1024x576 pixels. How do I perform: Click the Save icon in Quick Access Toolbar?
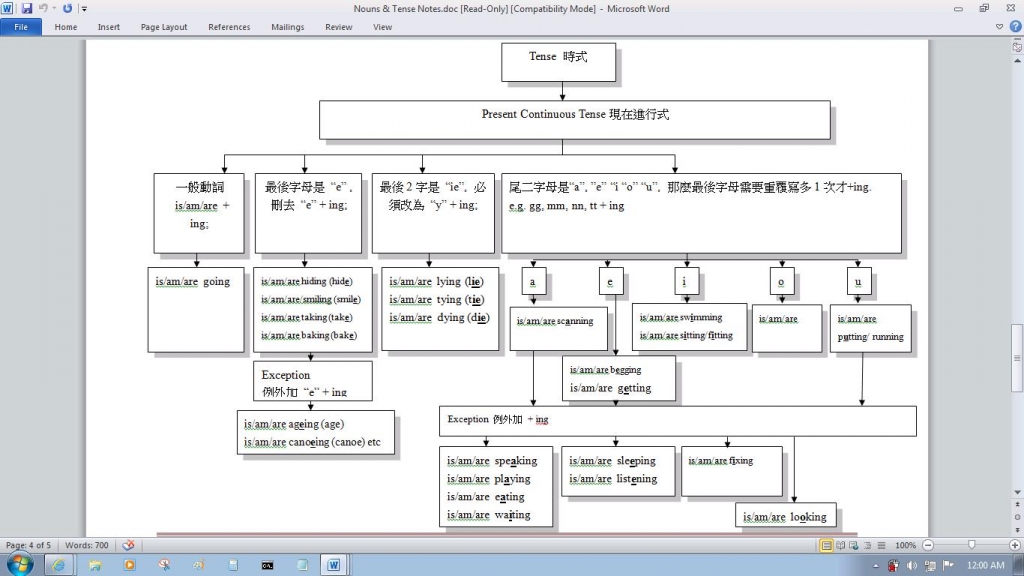click(x=27, y=8)
